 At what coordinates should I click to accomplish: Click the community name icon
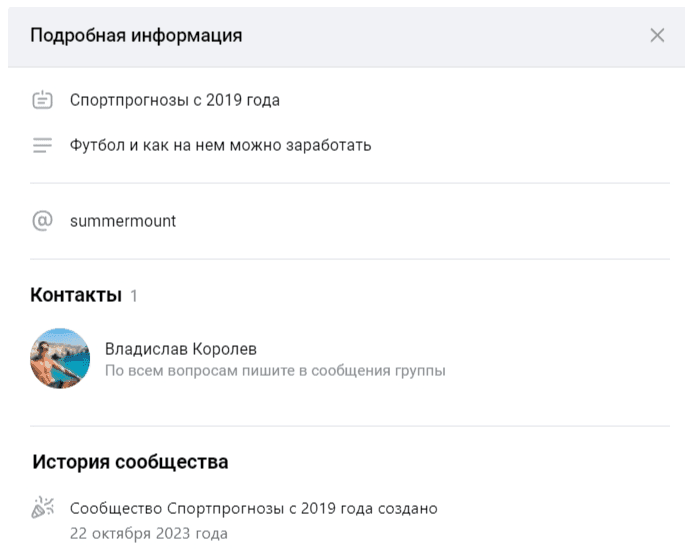coord(42,100)
